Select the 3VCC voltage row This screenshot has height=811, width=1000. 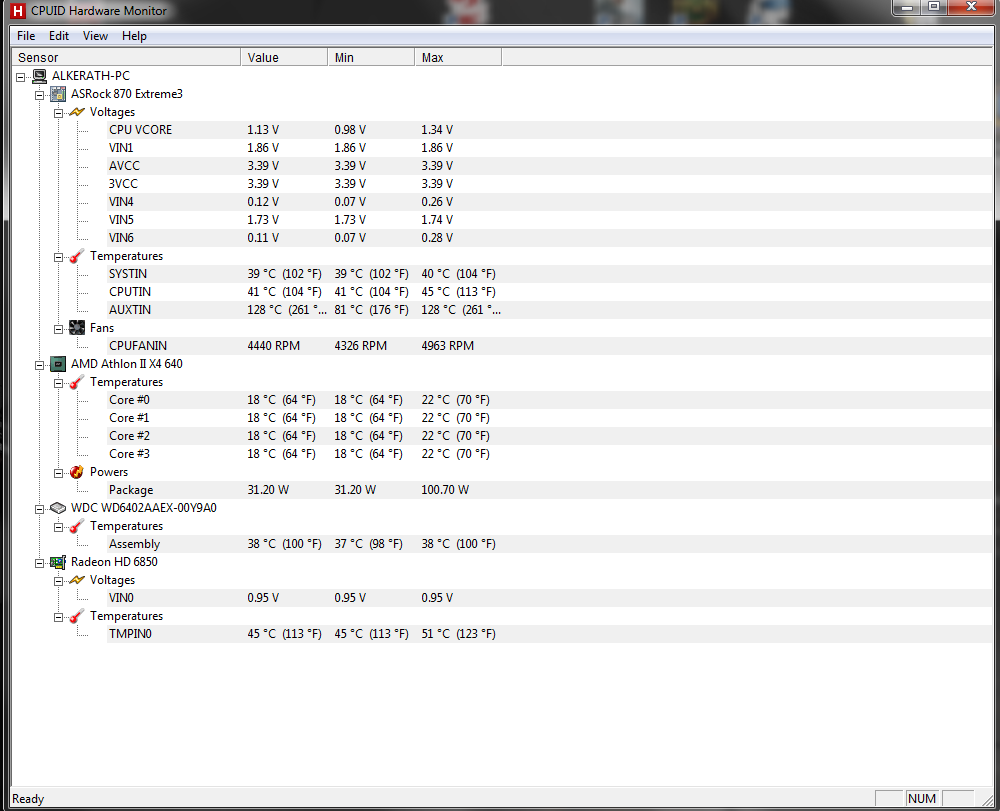[550, 184]
